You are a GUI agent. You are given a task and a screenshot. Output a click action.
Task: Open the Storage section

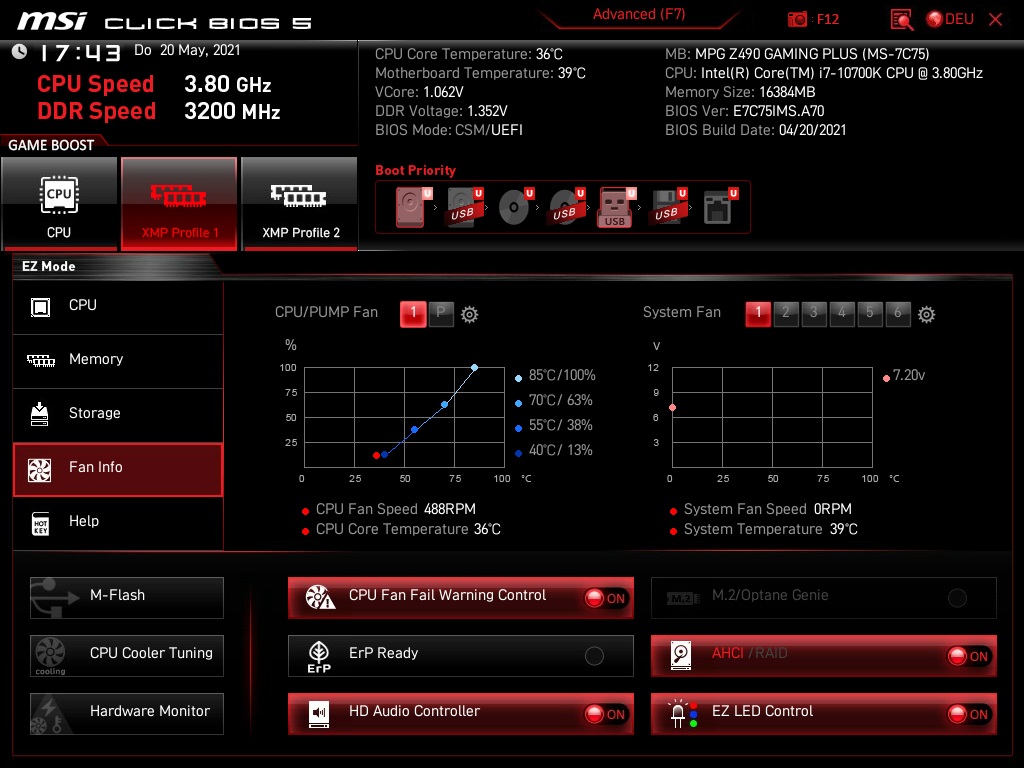[x=118, y=413]
